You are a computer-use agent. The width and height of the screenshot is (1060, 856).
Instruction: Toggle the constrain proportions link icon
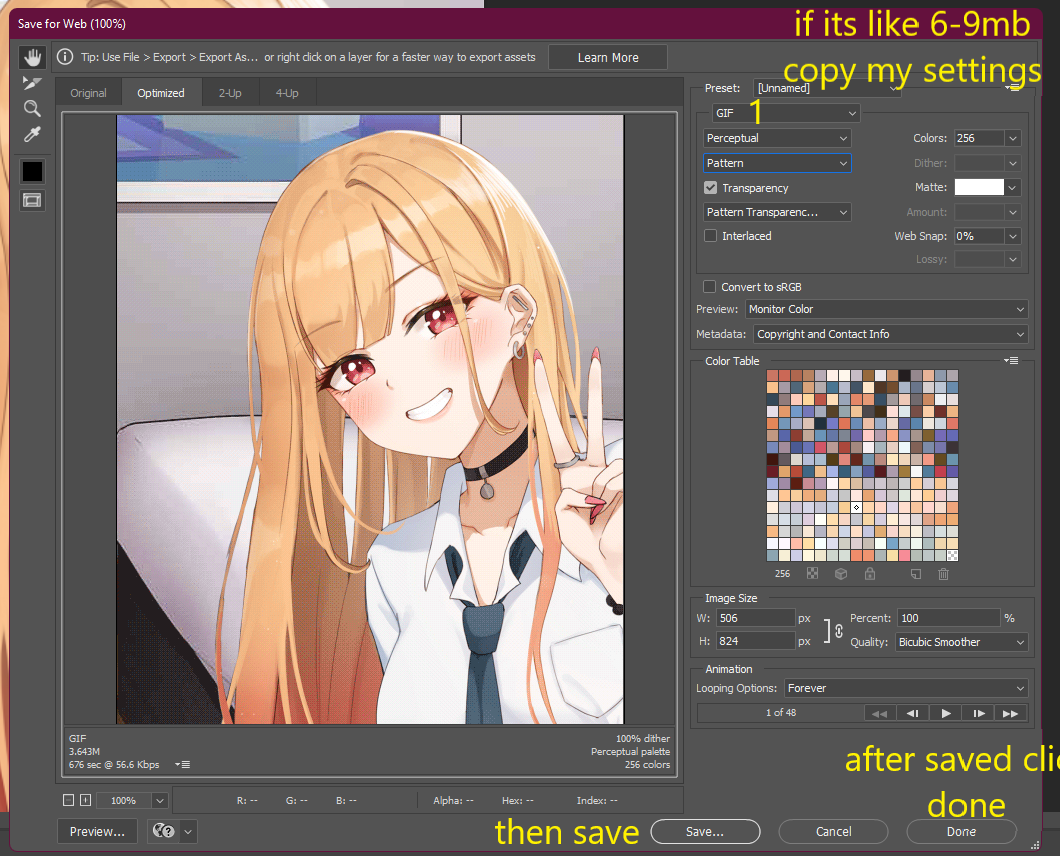pyautogui.click(x=839, y=630)
